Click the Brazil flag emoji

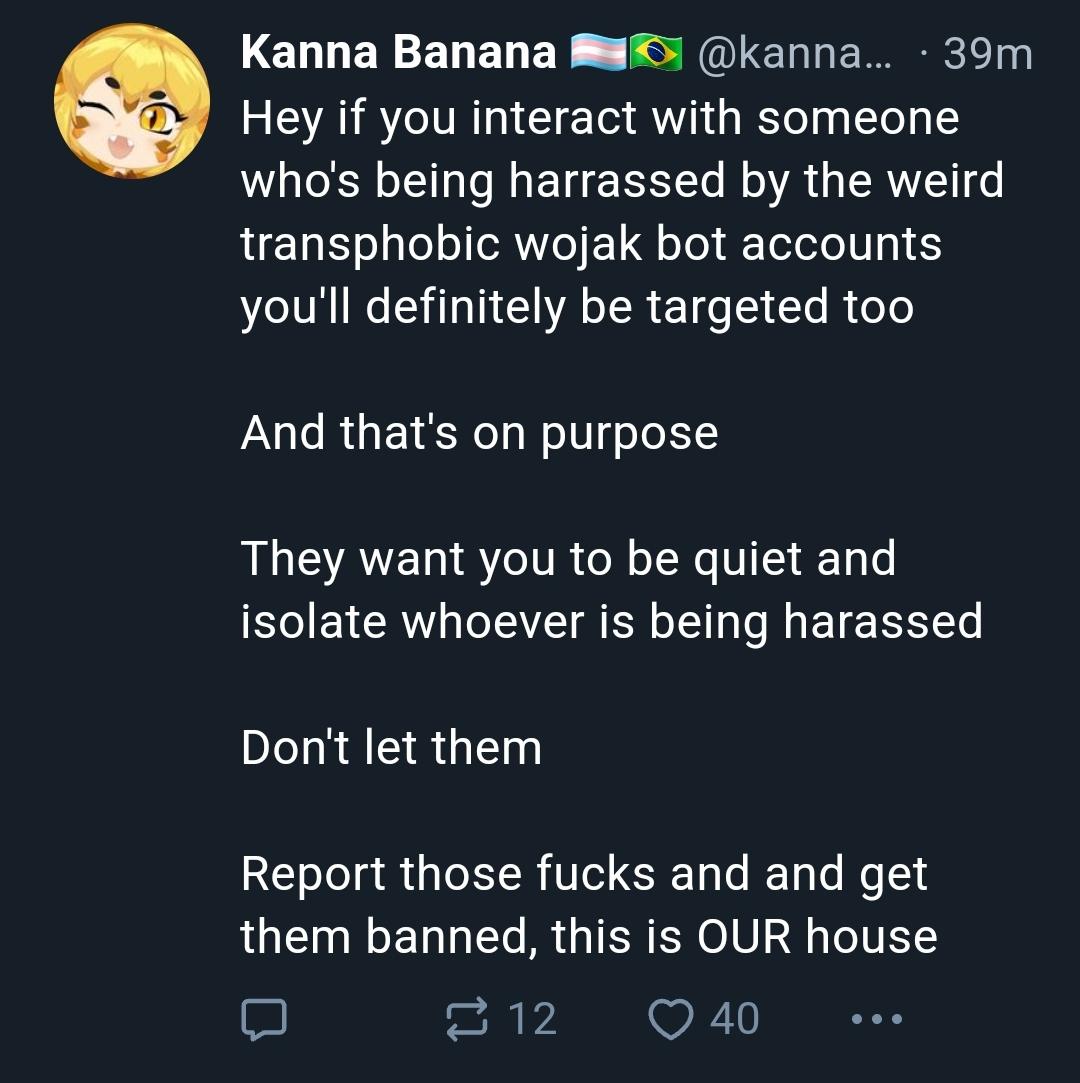tap(655, 54)
